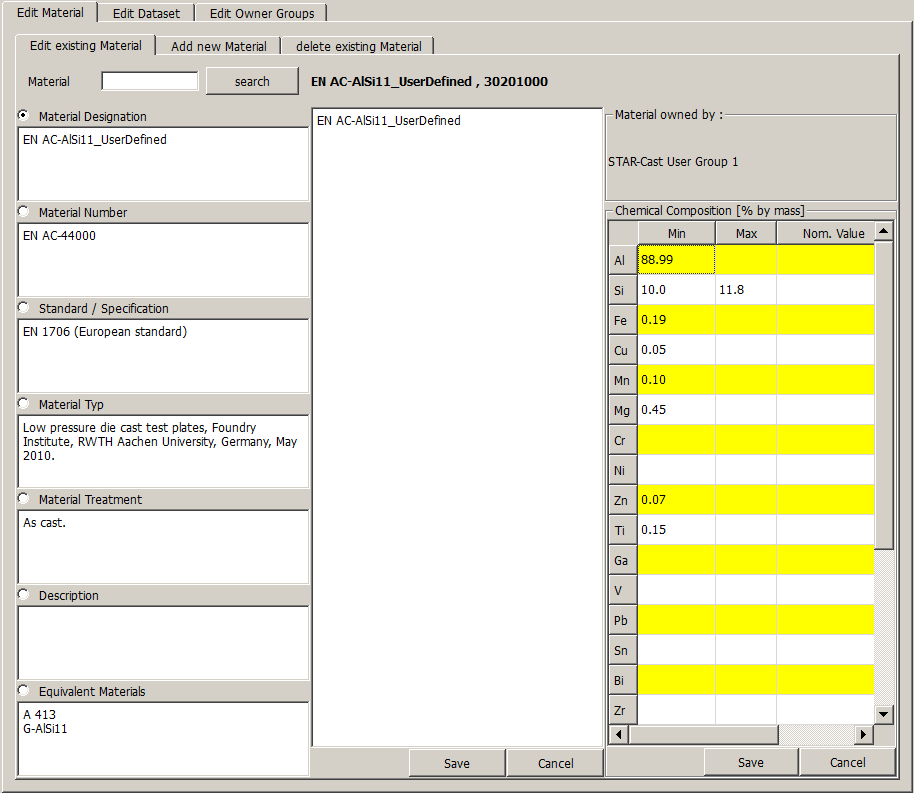Viewport: 914px width, 793px height.
Task: Select the Material Number radio button
Action: (24, 212)
